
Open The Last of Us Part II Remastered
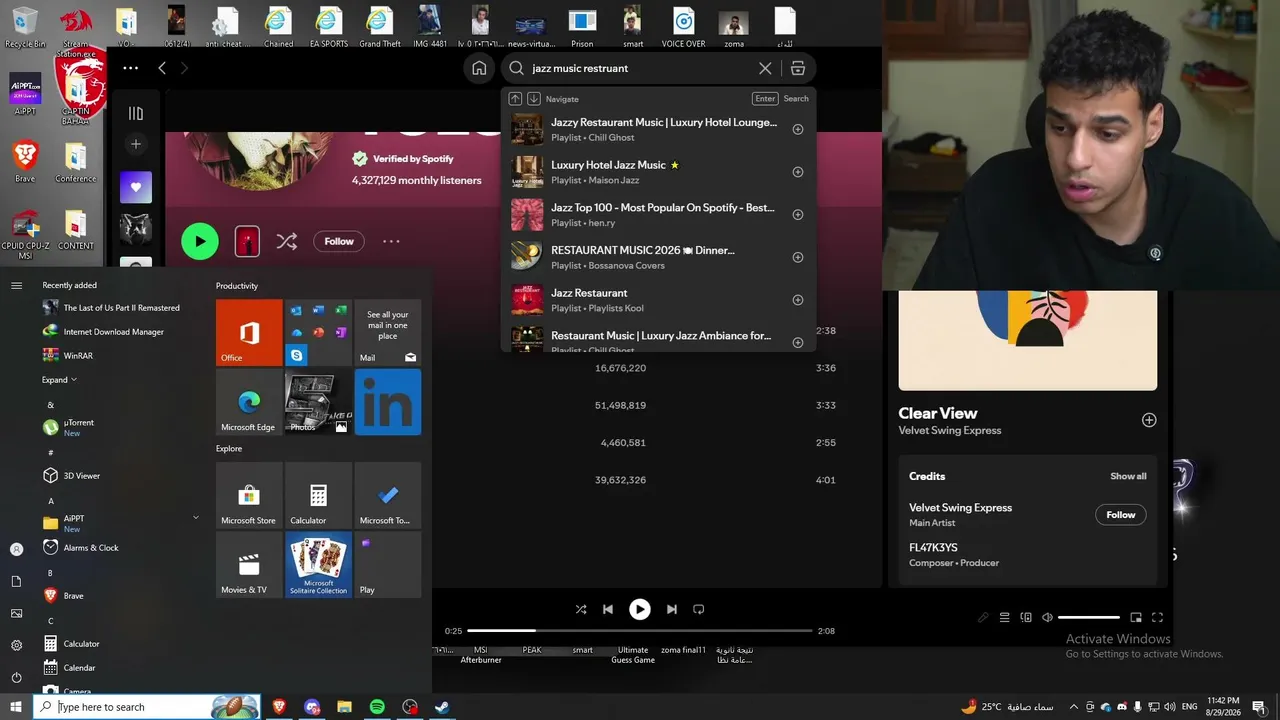point(120,308)
